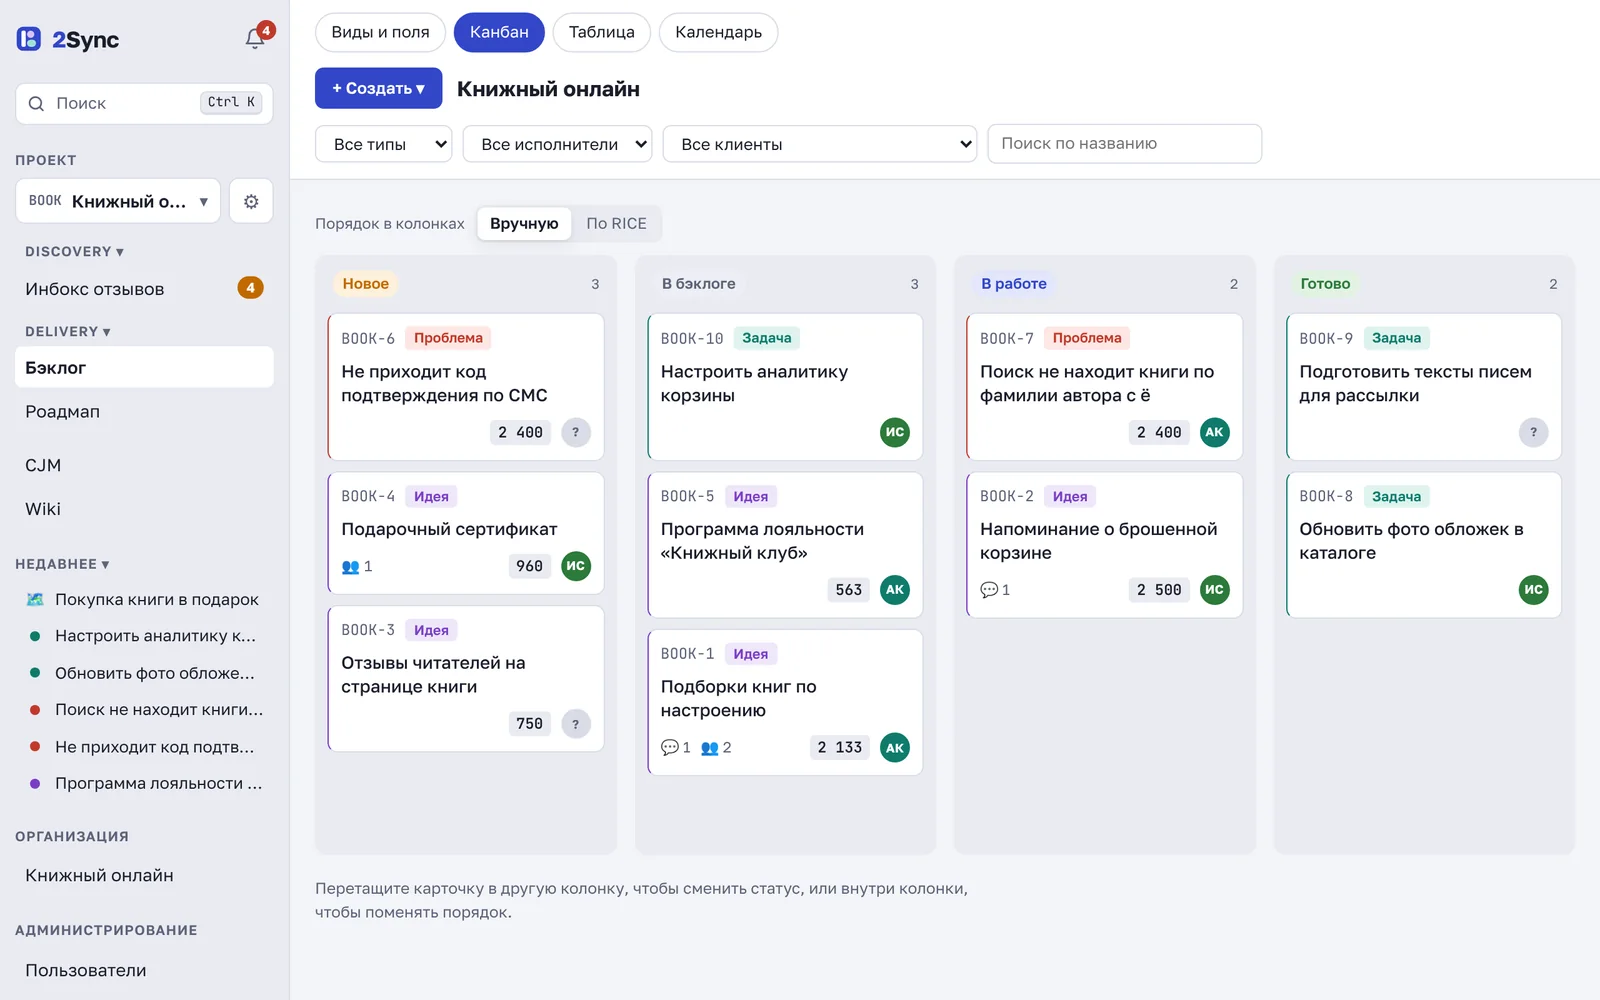Switch to the Таблица view
Image resolution: width=1600 pixels, height=1000 pixels.
click(x=601, y=32)
